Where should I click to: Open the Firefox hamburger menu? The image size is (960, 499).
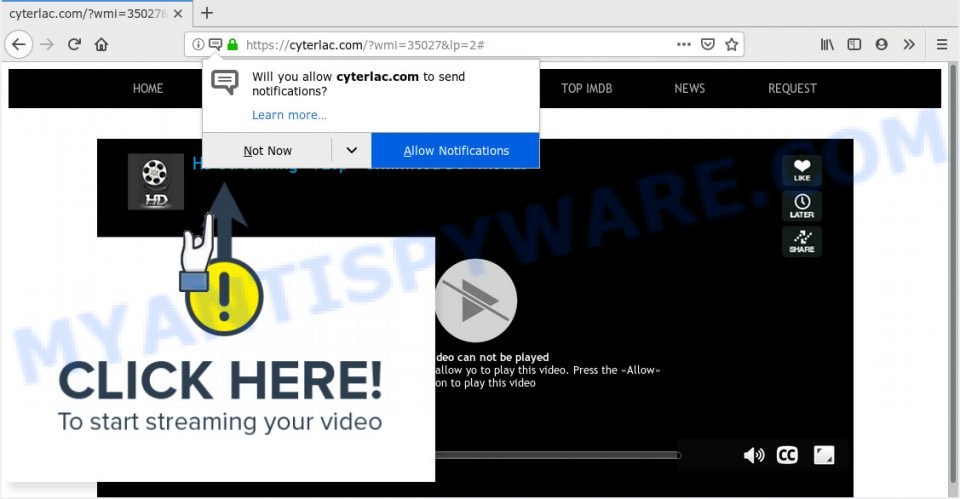click(942, 45)
